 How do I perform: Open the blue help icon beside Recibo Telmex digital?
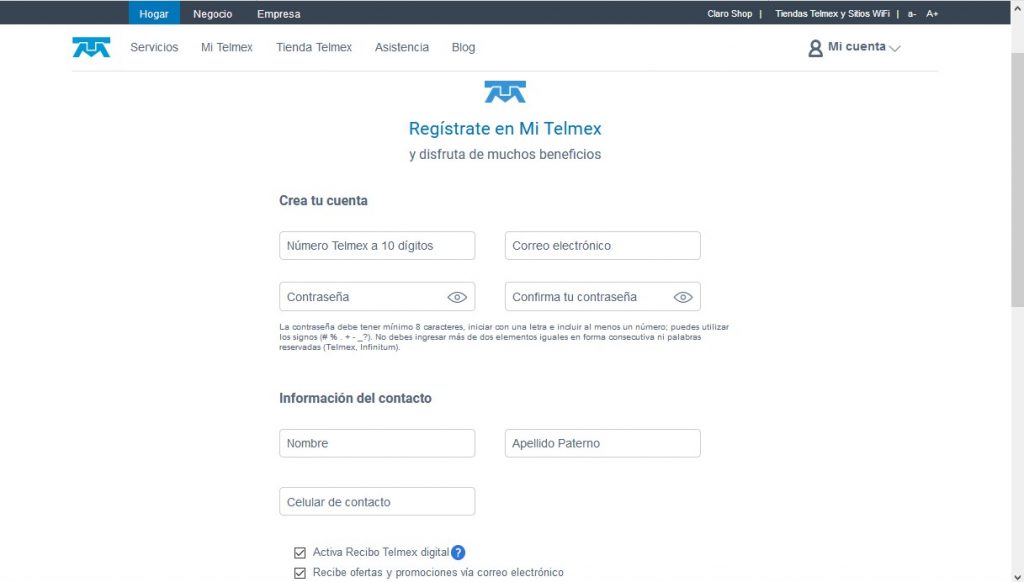458,553
